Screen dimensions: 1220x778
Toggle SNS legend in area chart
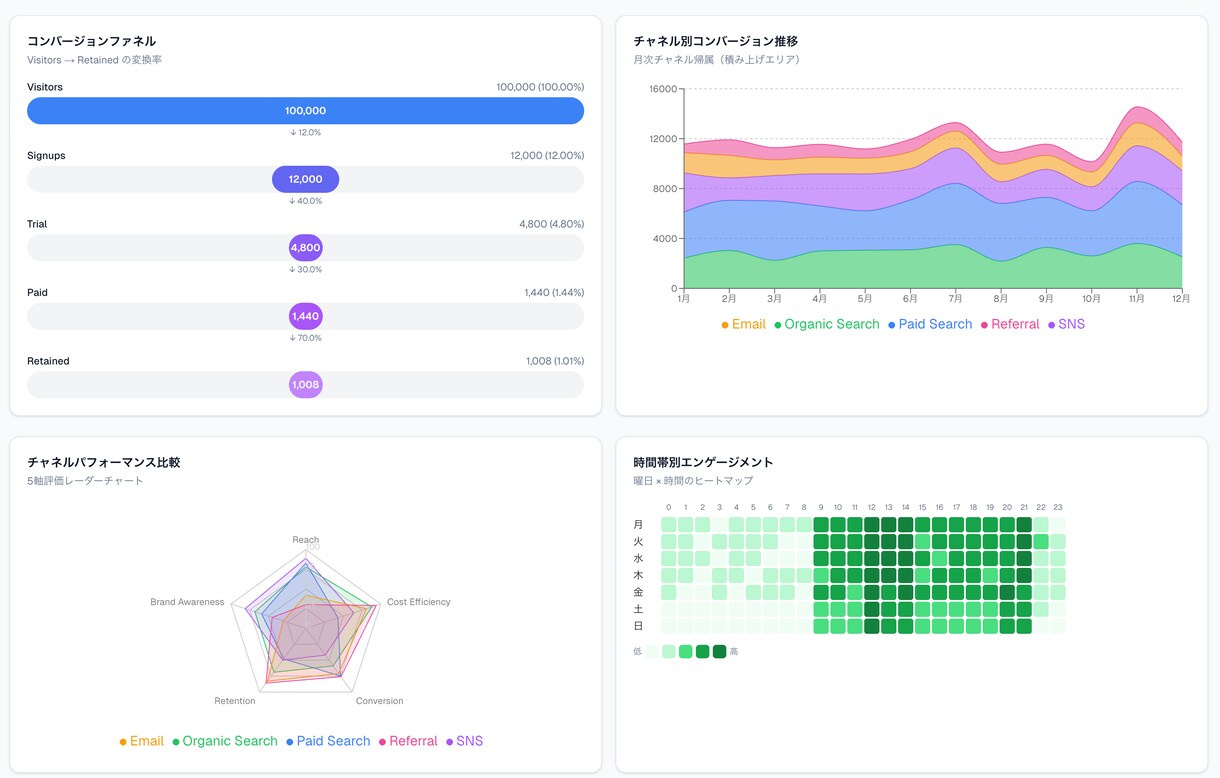pos(1066,324)
